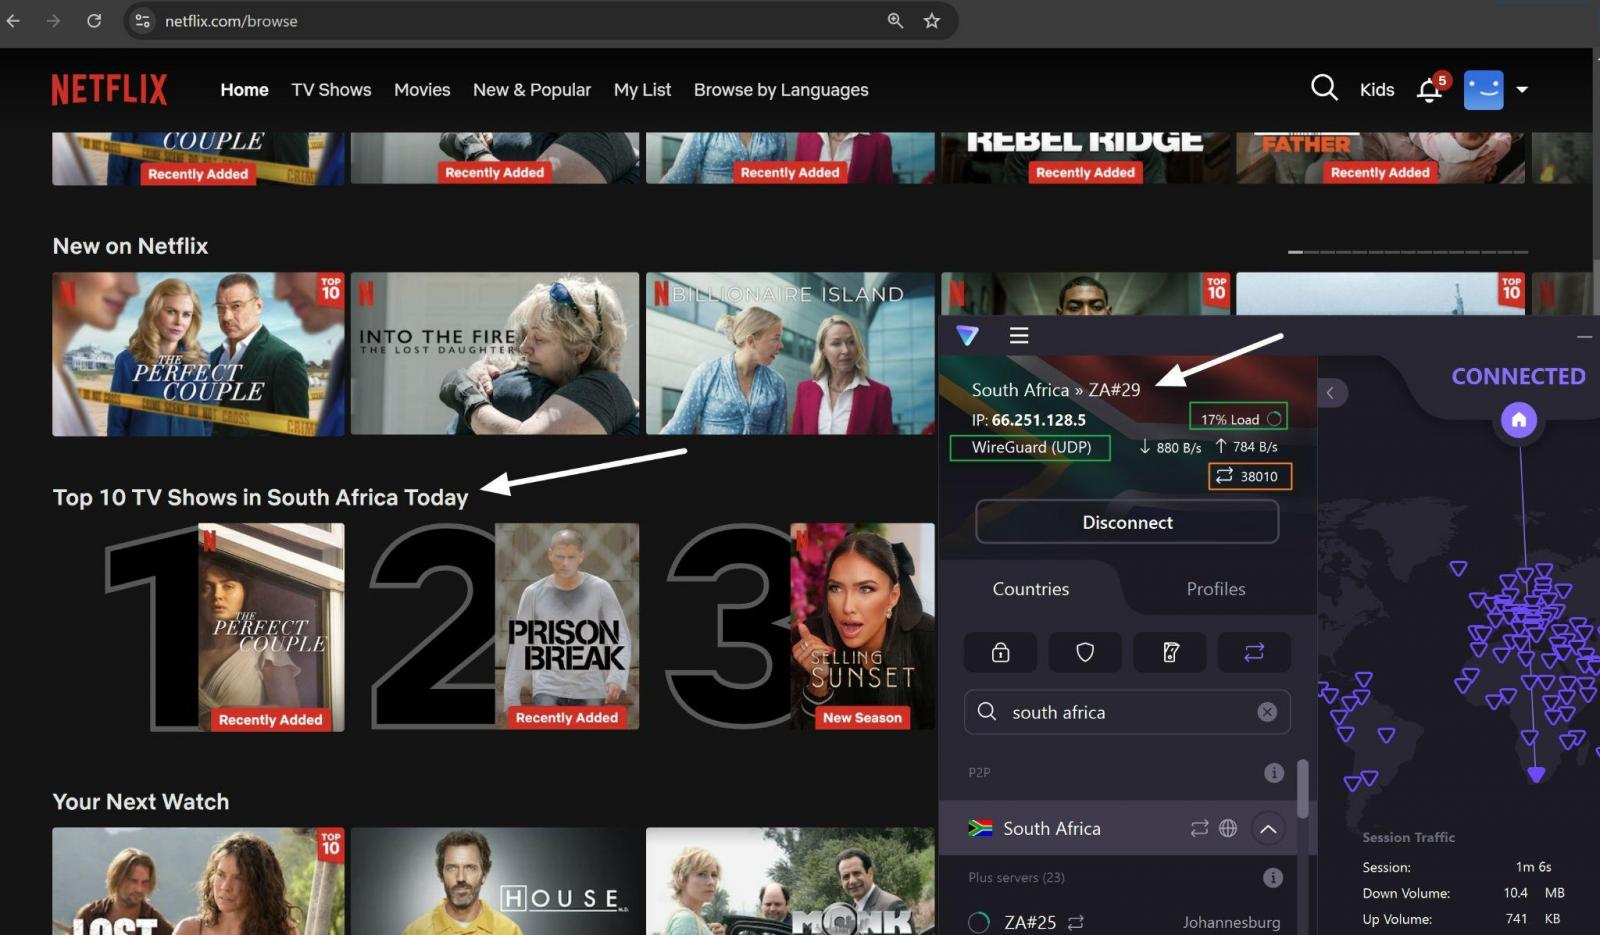Select the NetShield shield icon
1600x935 pixels.
[x=1085, y=652]
